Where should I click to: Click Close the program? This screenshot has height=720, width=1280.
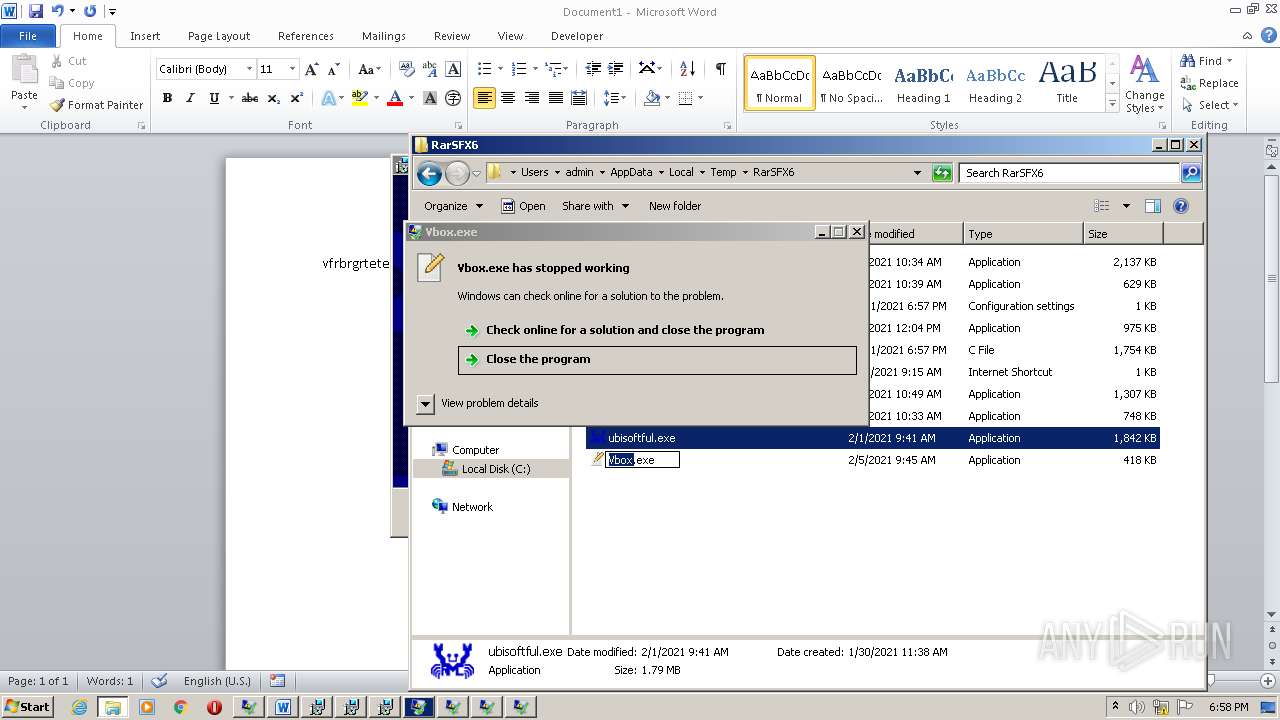point(657,360)
